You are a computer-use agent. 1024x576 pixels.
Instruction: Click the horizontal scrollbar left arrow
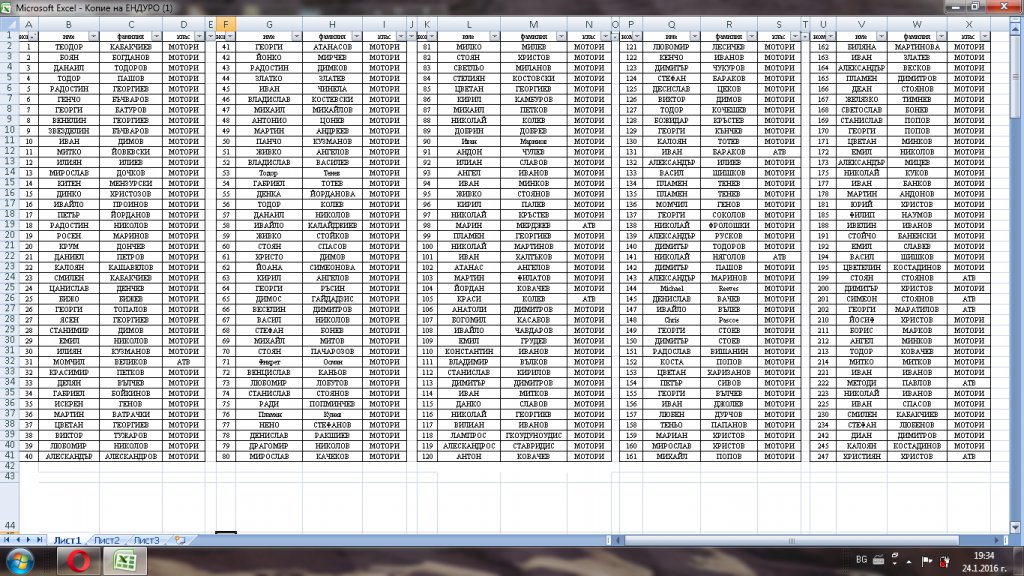coord(618,540)
